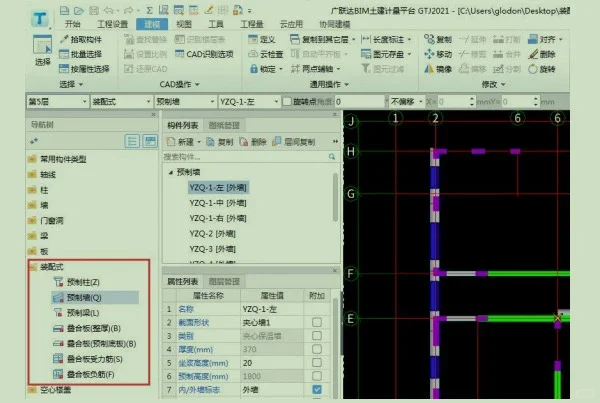Select the 复制 copy tool in 修改 group
600x403 pixels.
[x=438, y=39]
